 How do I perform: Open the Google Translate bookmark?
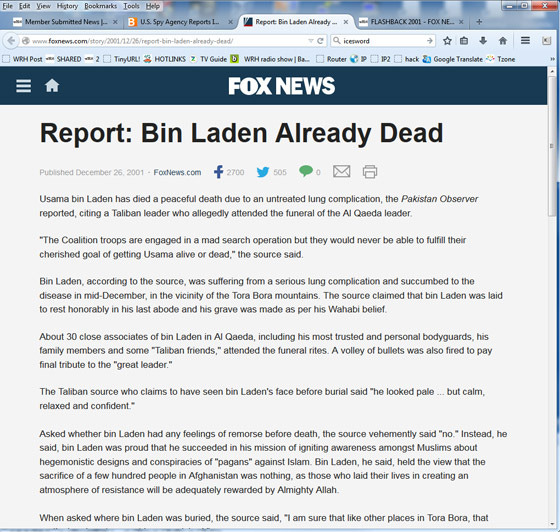(452, 59)
